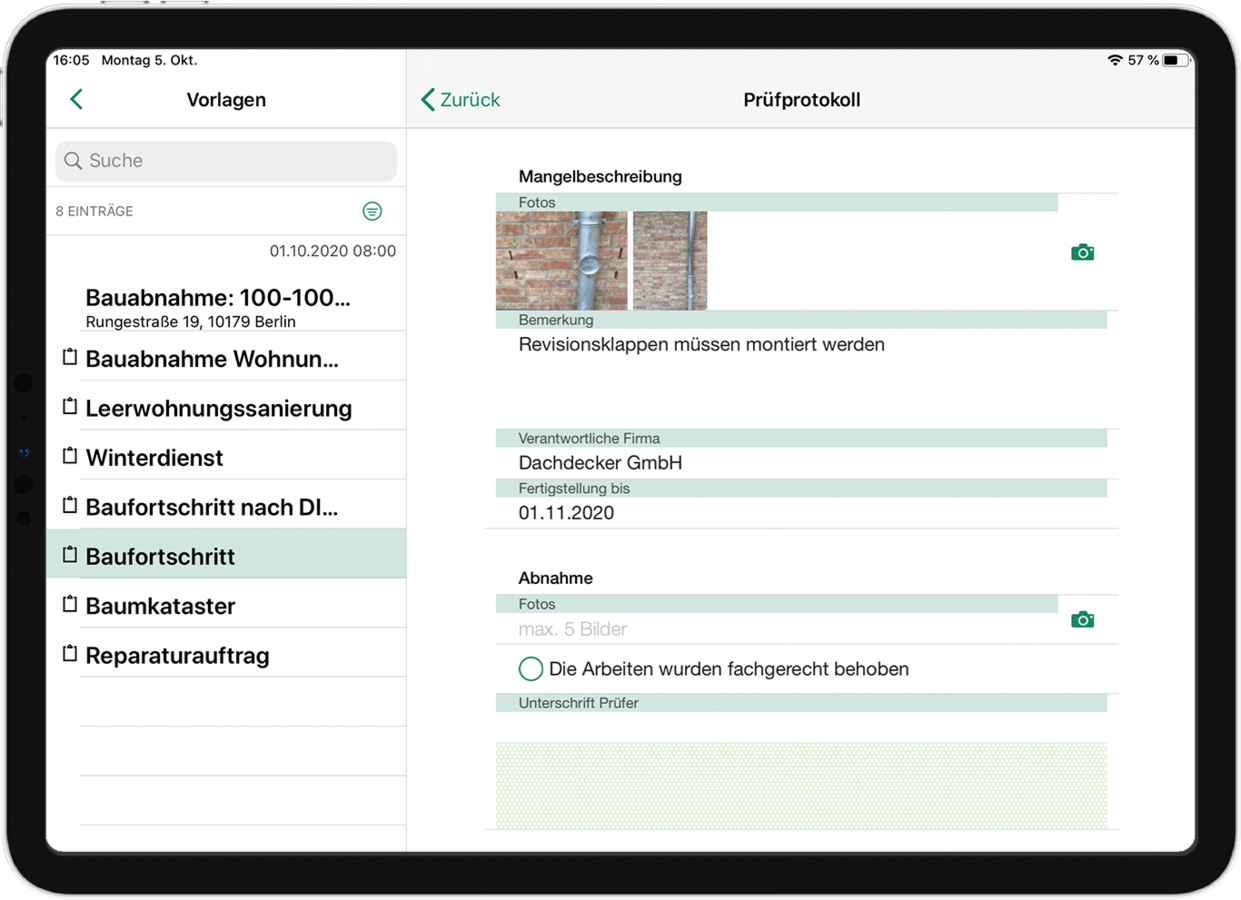The width and height of the screenshot is (1241, 900).
Task: Tap the Unterschrift Prüfer signature area
Action: 801,785
